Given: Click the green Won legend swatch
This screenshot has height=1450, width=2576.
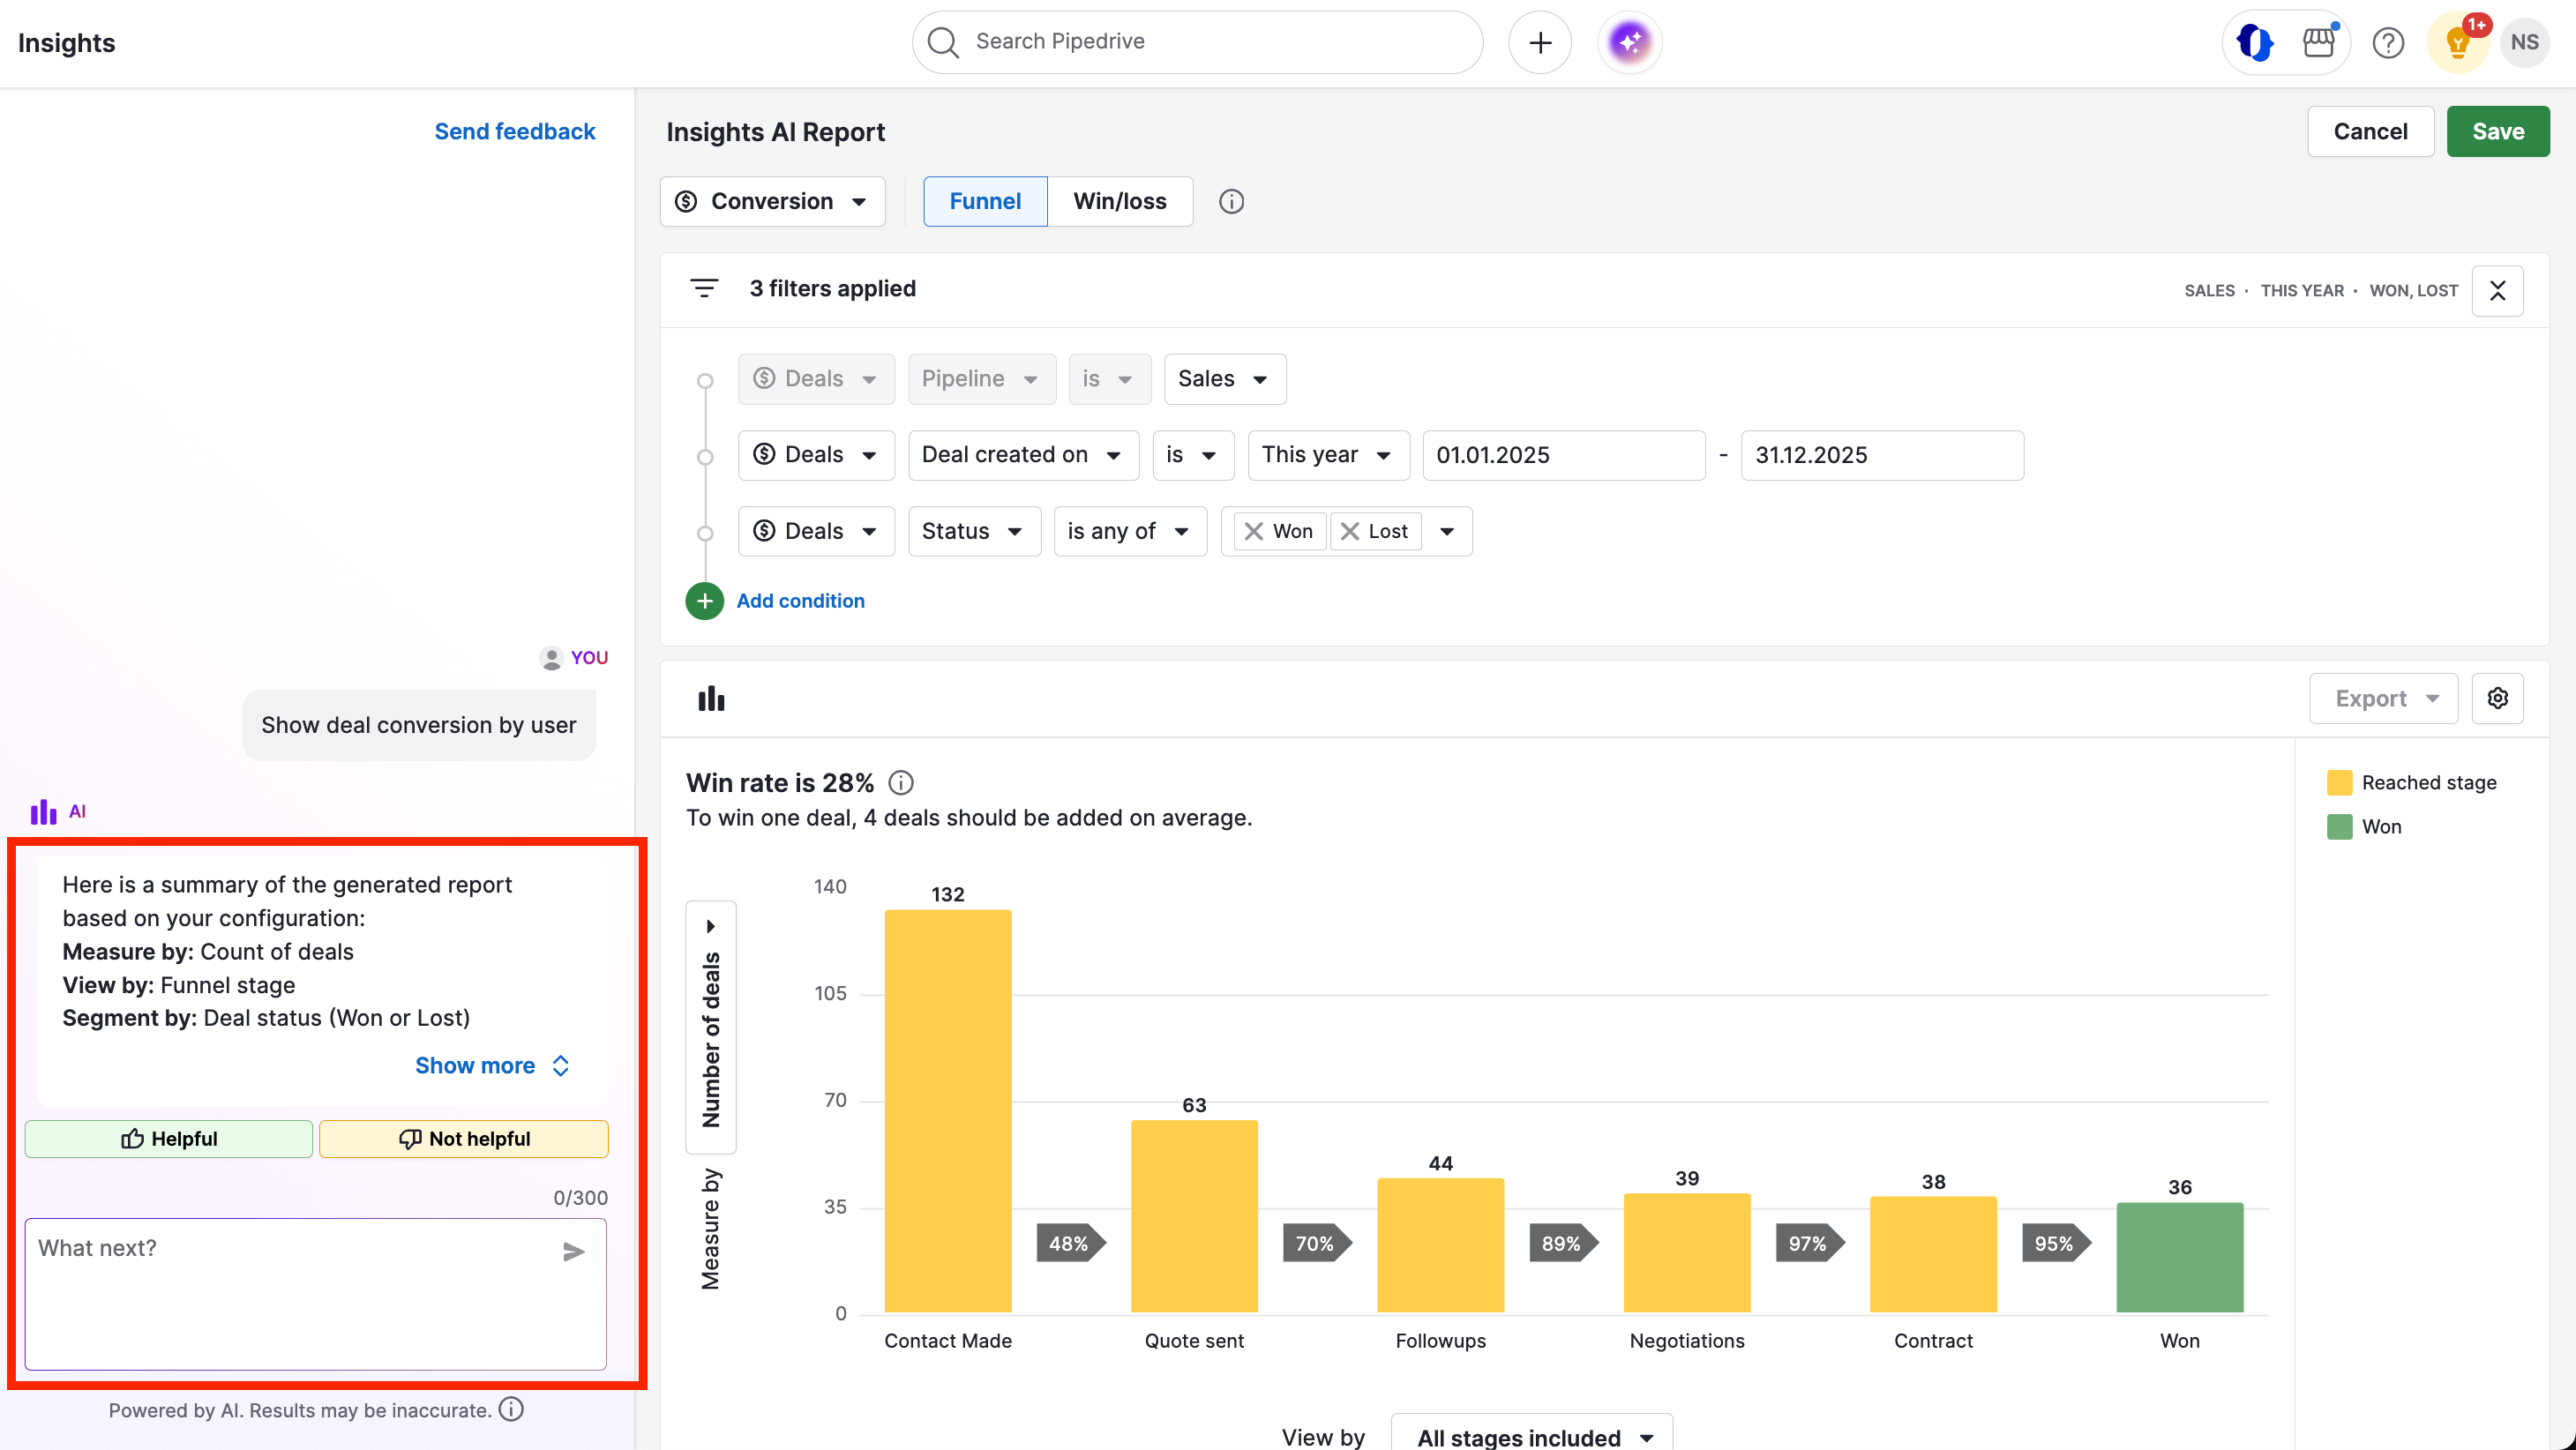Looking at the screenshot, I should pyautogui.click(x=2341, y=826).
